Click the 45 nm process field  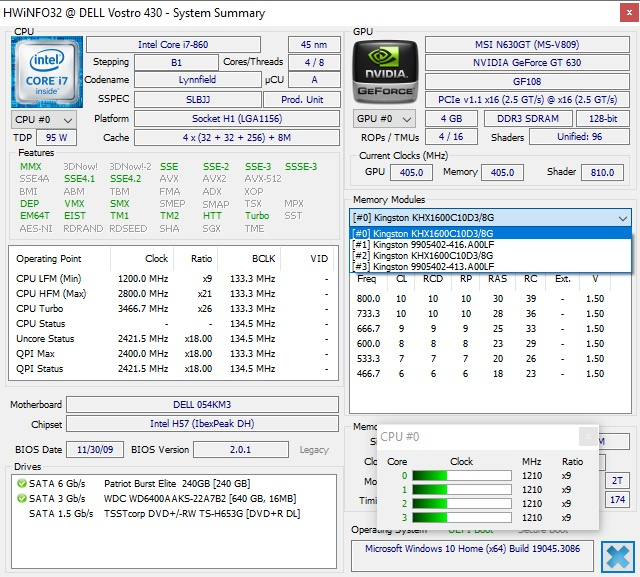pos(314,44)
